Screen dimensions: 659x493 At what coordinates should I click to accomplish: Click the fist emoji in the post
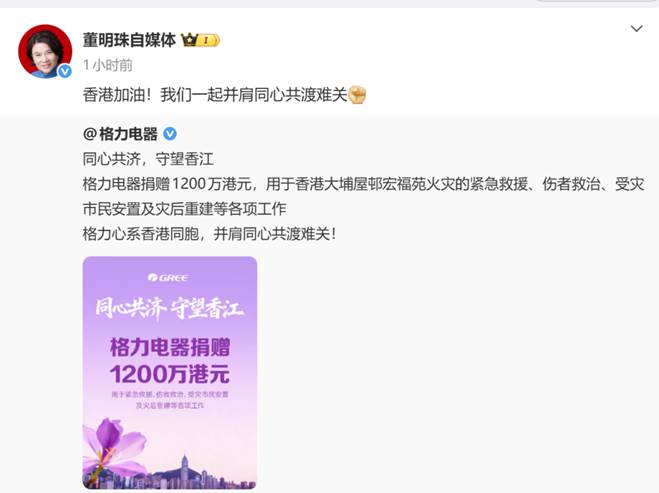click(x=357, y=95)
